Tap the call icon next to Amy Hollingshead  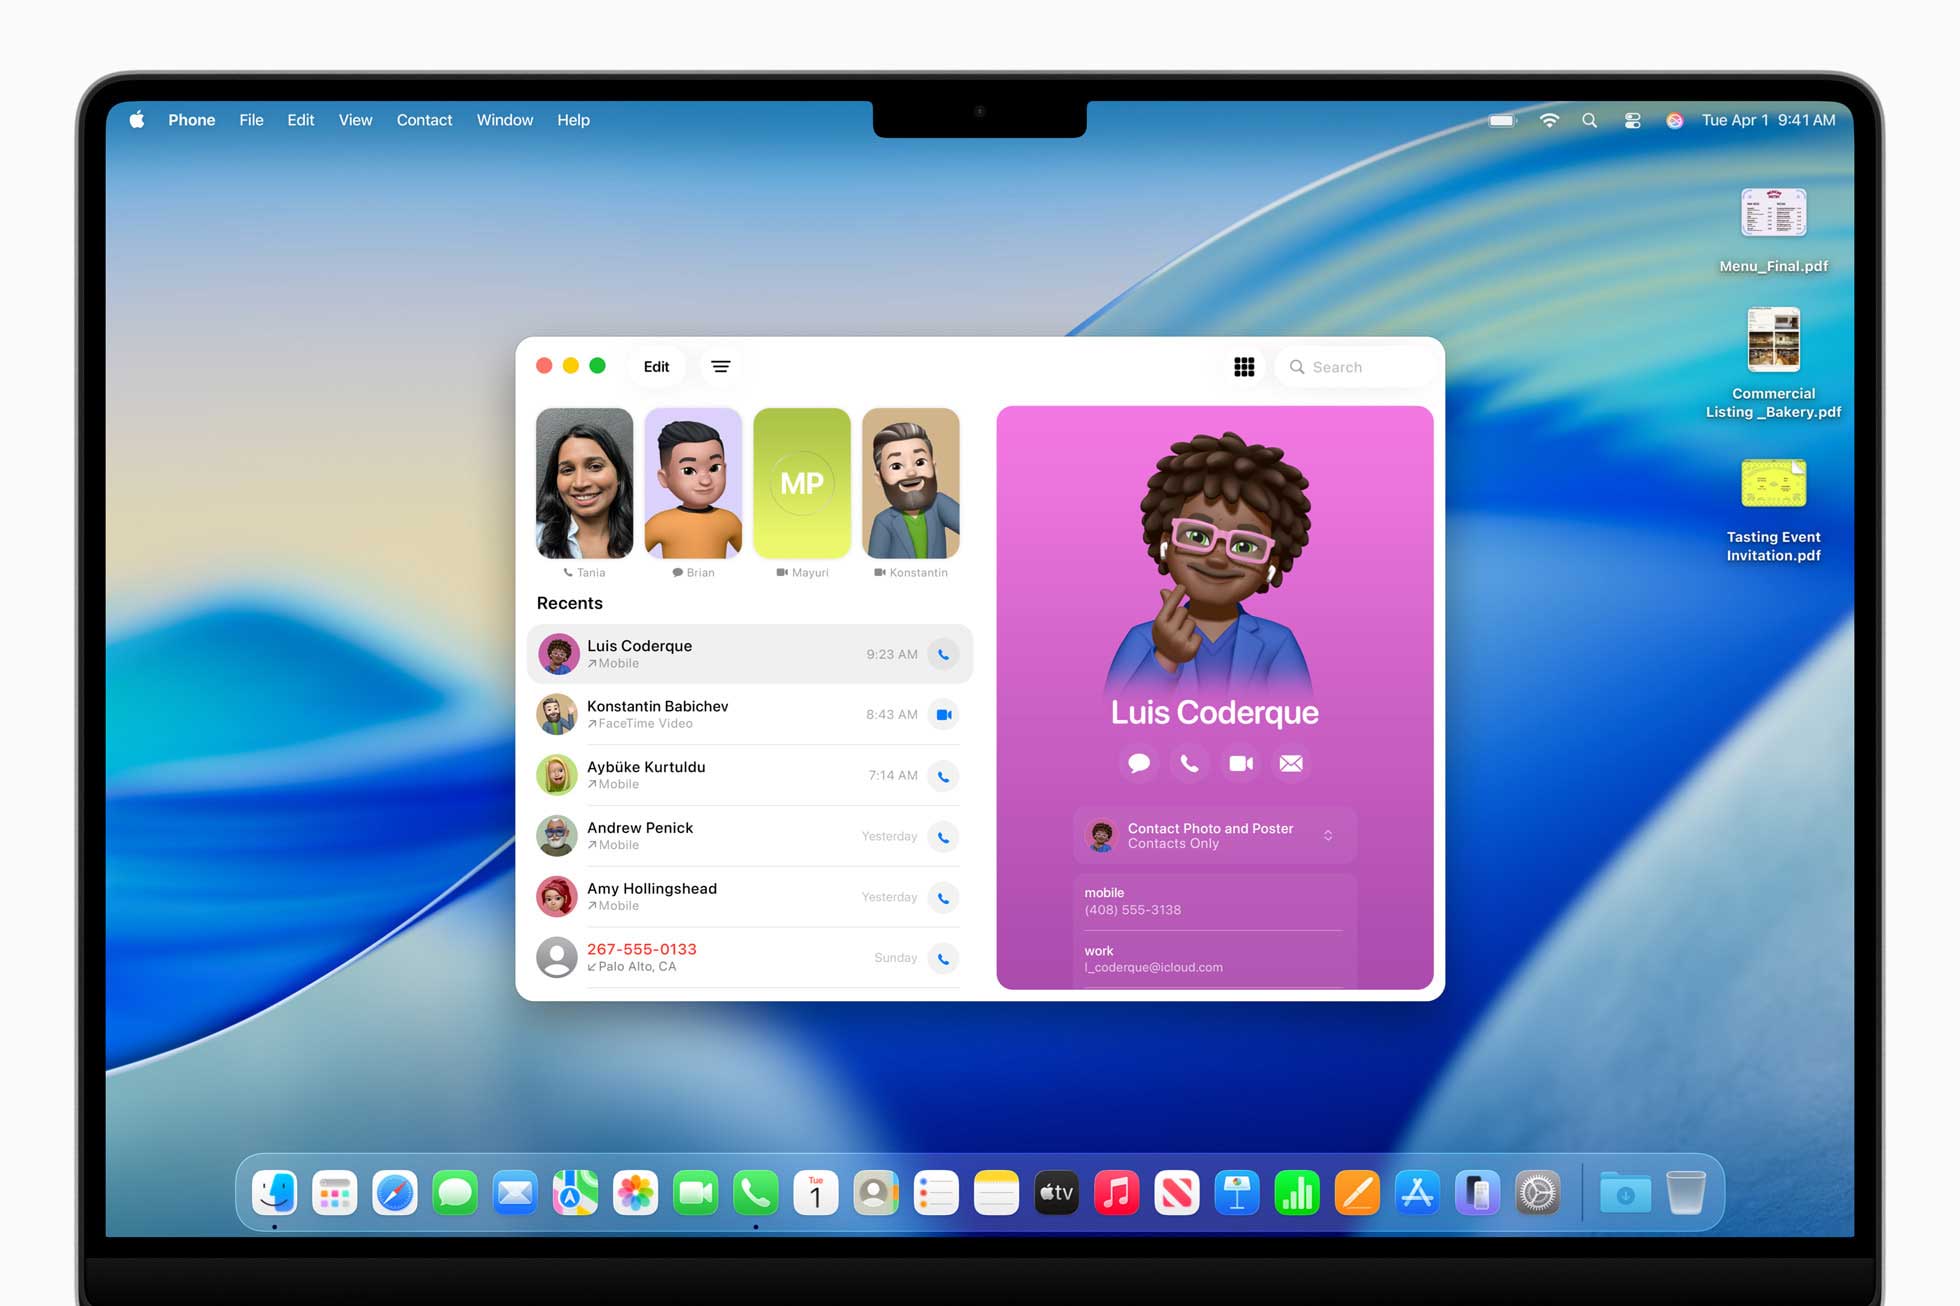tap(943, 897)
